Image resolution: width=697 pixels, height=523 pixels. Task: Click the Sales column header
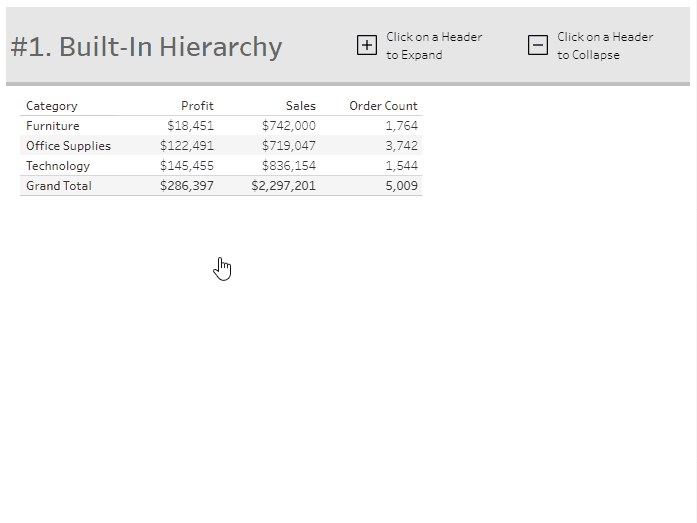coord(300,106)
